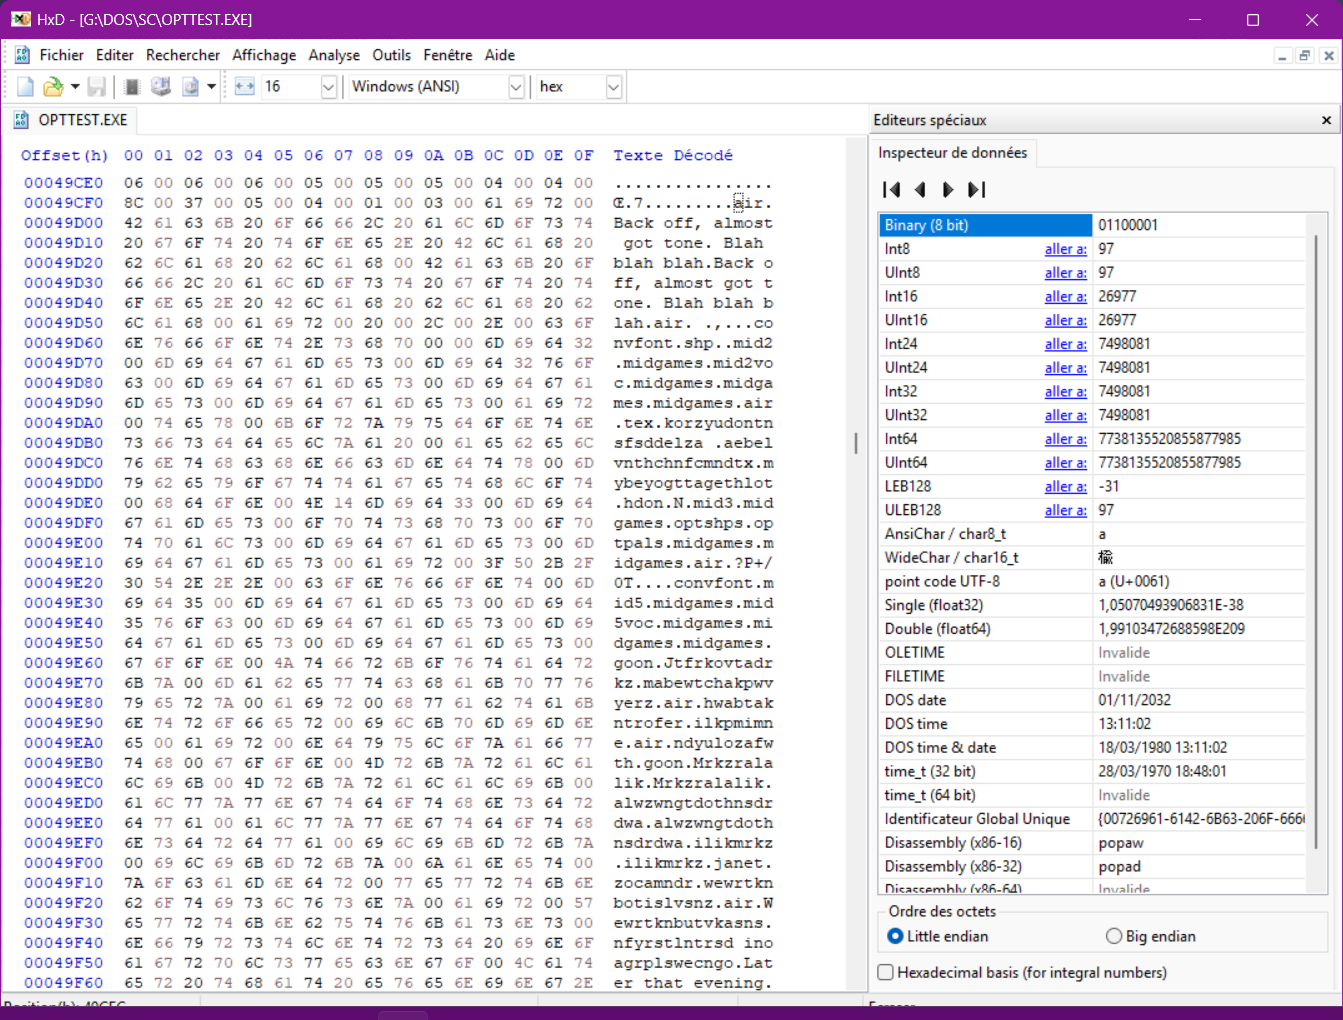The height and width of the screenshot is (1020, 1343).
Task: Click decoded text 'Back off, almost'
Action: (x=693, y=223)
